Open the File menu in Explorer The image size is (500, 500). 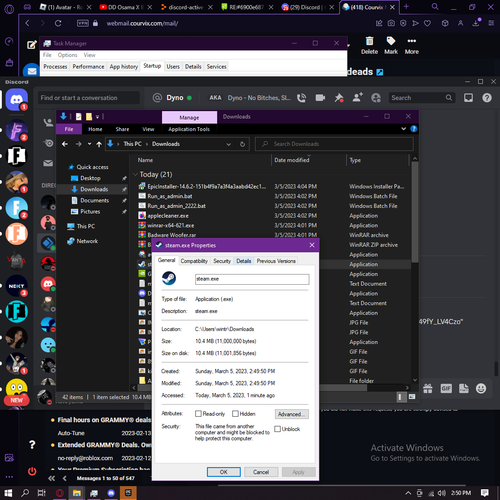click(69, 129)
